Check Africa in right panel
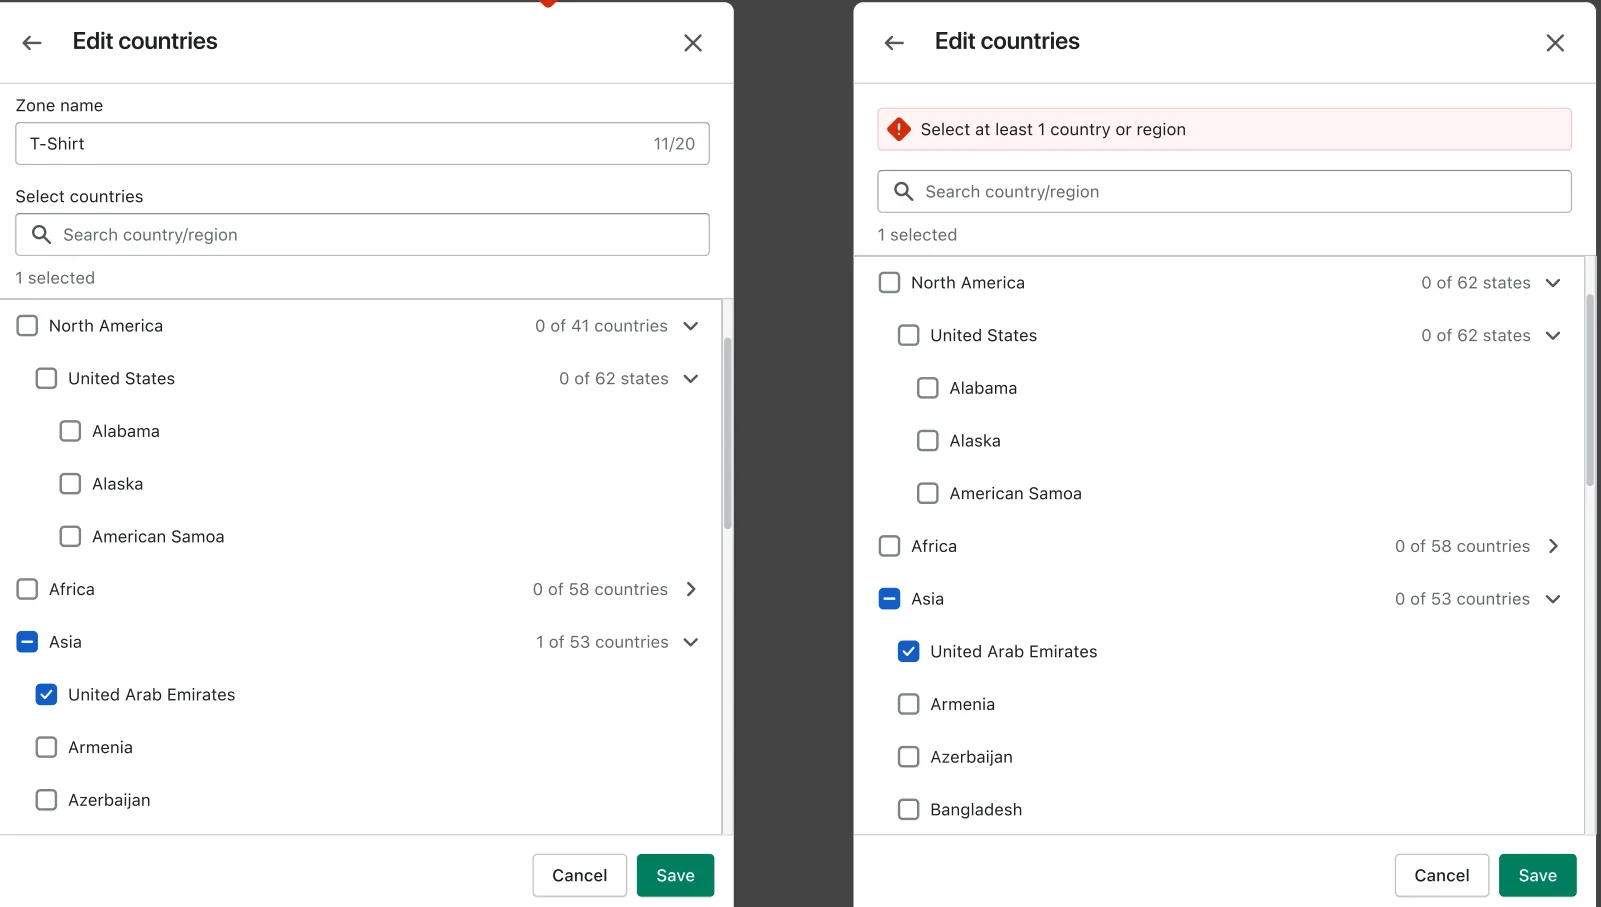Viewport: 1601px width, 907px height. (889, 546)
